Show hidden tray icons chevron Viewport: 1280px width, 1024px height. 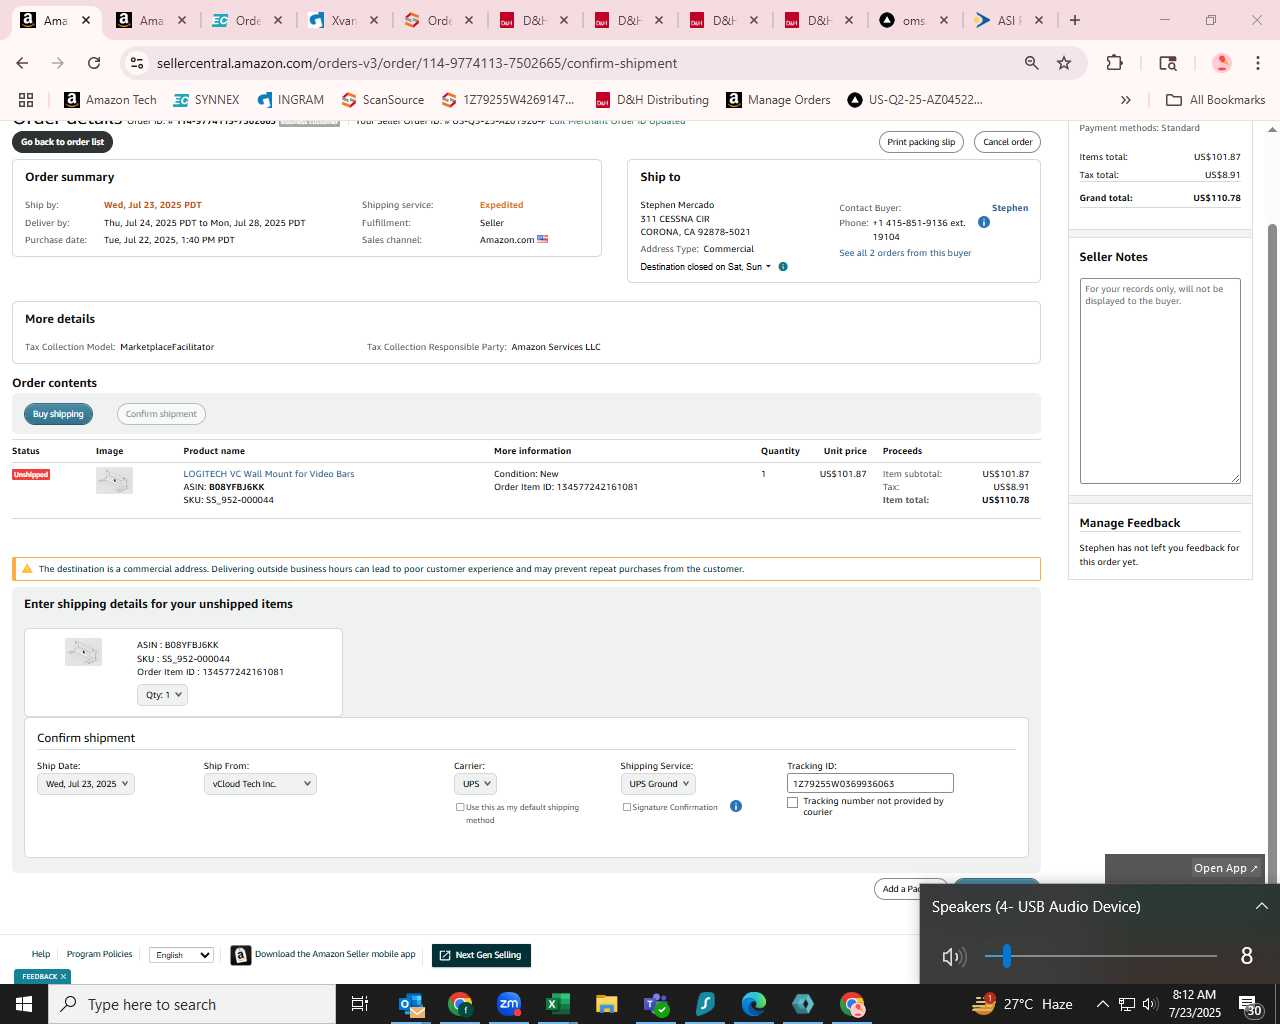[x=1102, y=1004]
